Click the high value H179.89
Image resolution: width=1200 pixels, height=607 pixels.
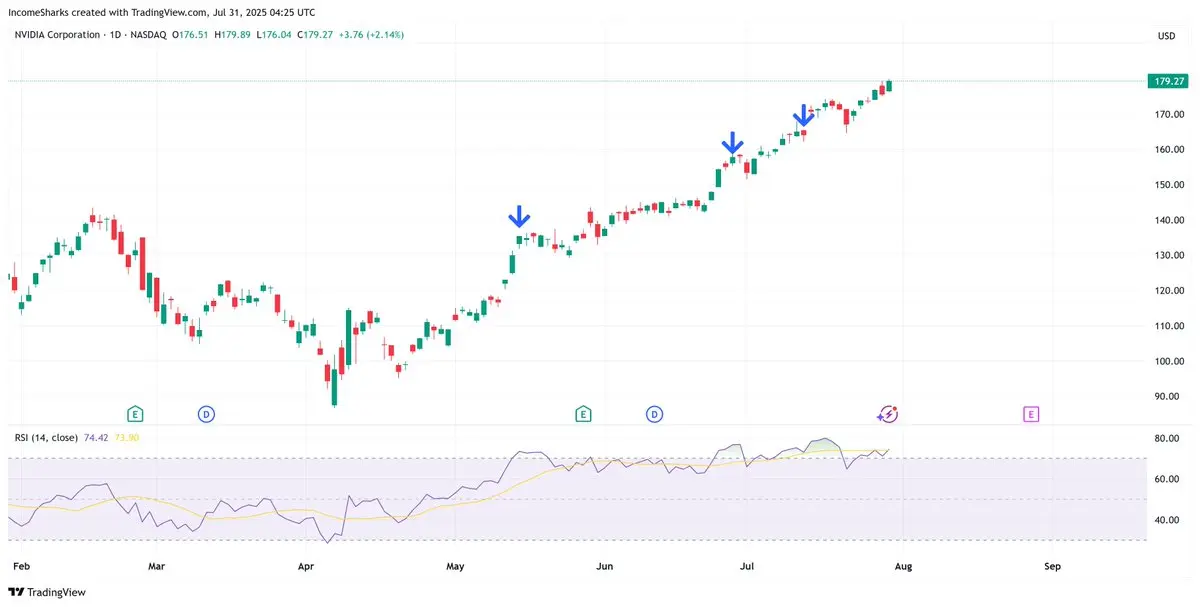[230, 35]
